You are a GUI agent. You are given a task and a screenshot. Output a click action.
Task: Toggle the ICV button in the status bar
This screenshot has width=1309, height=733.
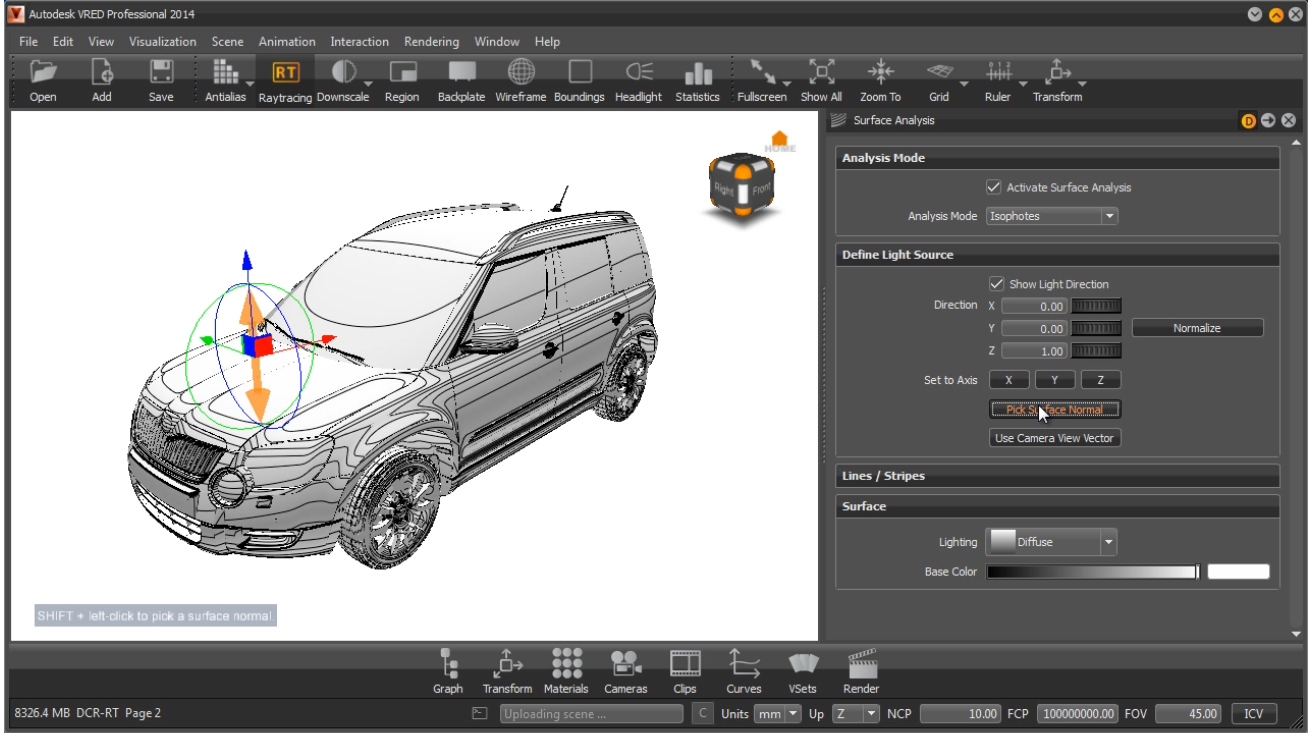1254,714
